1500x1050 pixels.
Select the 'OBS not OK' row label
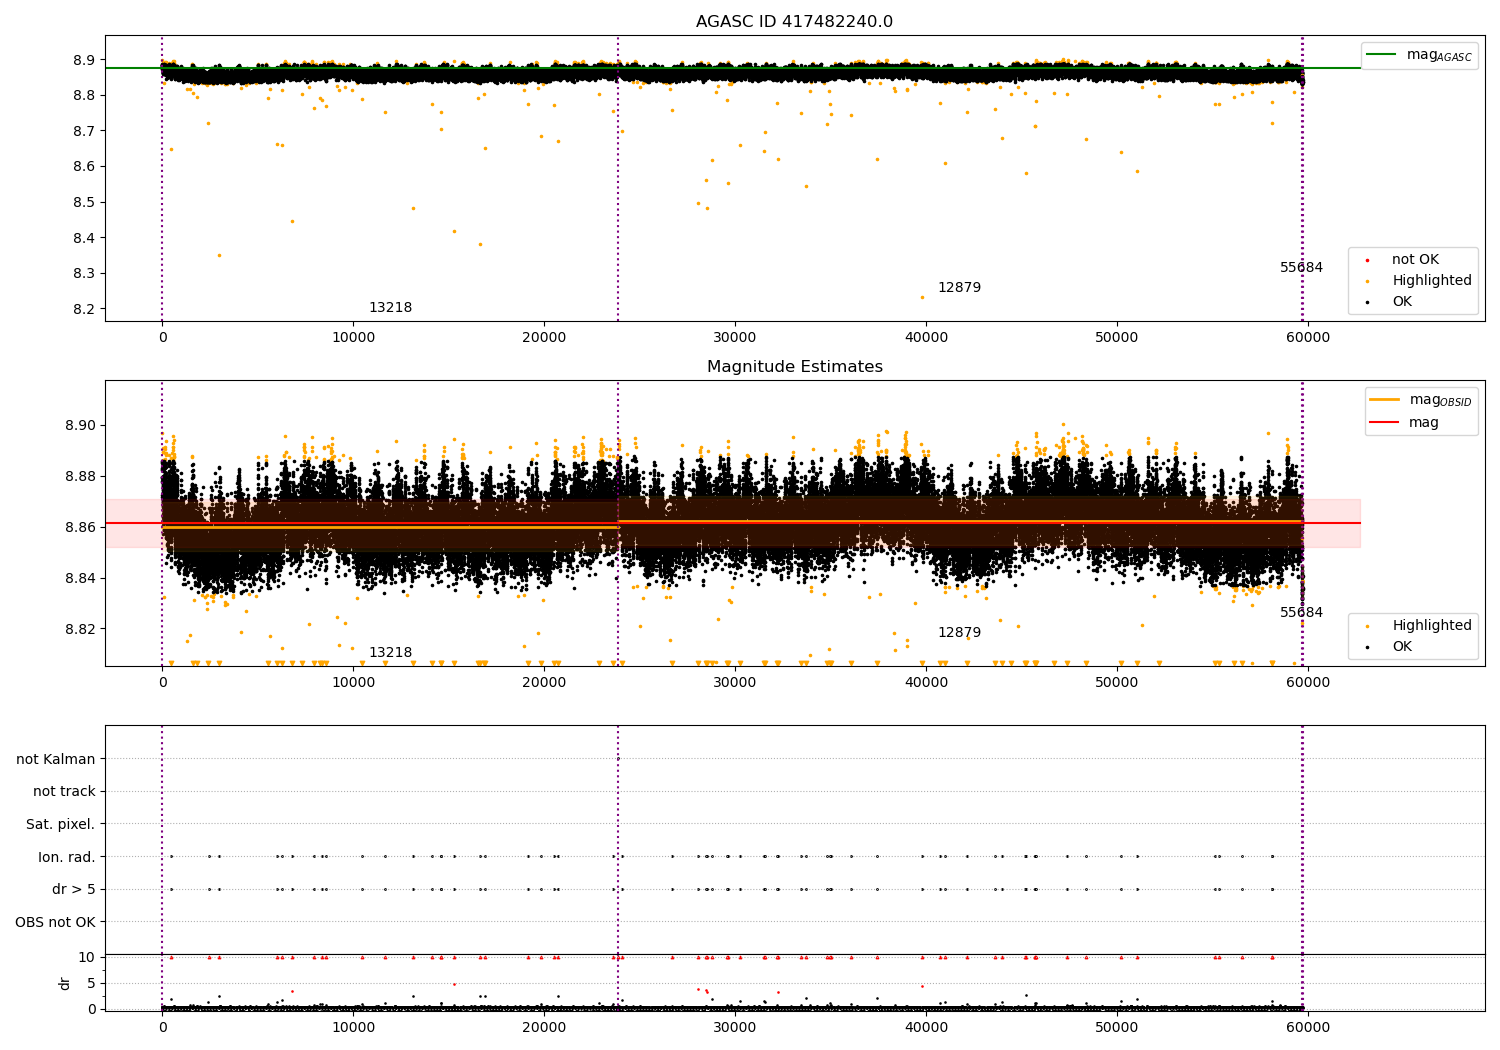coord(56,922)
